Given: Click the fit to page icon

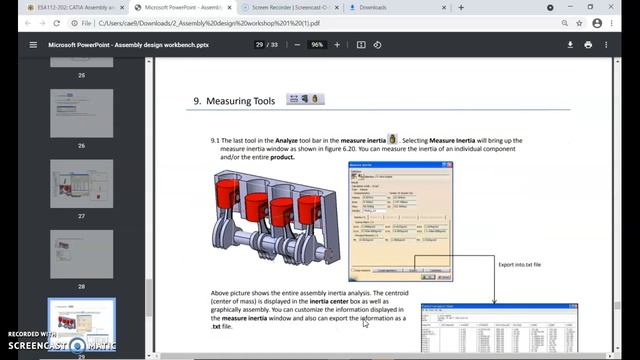Looking at the screenshot, I should pyautogui.click(x=361, y=45).
